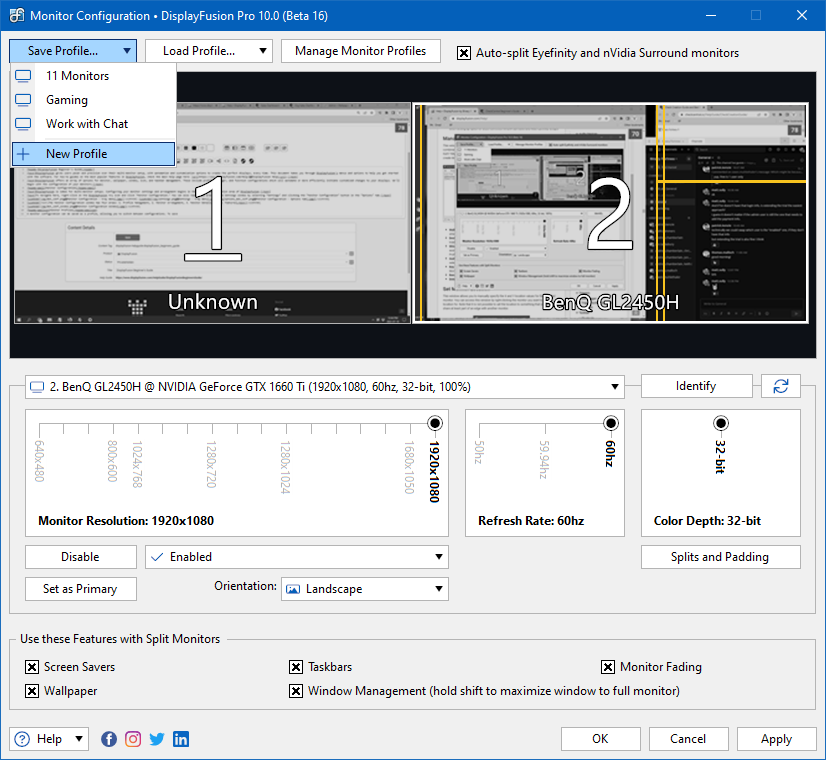Click the blue Help question mark icon
The width and height of the screenshot is (826, 760).
pyautogui.click(x=22, y=739)
